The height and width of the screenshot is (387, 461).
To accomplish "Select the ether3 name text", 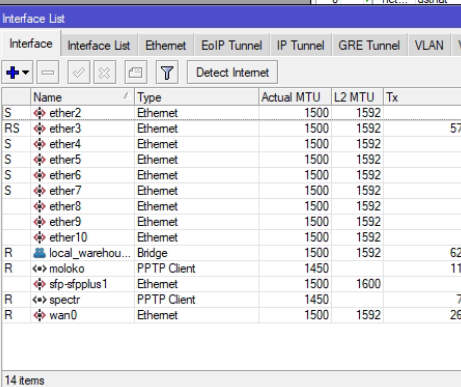I will point(65,128).
